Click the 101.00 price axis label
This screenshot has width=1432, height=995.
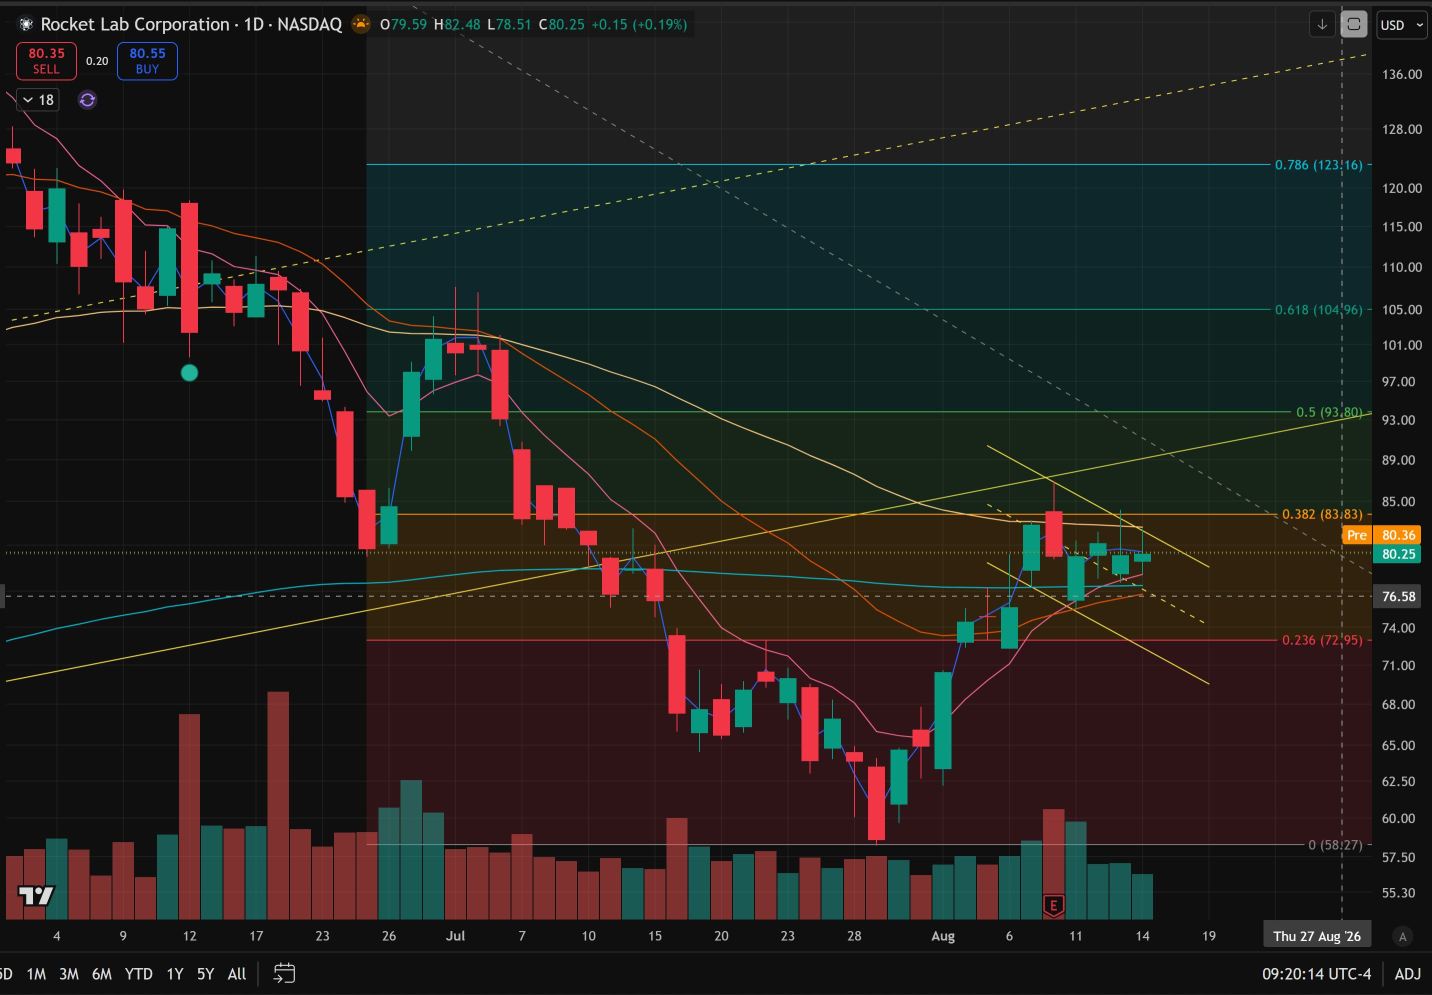[x=1401, y=345]
